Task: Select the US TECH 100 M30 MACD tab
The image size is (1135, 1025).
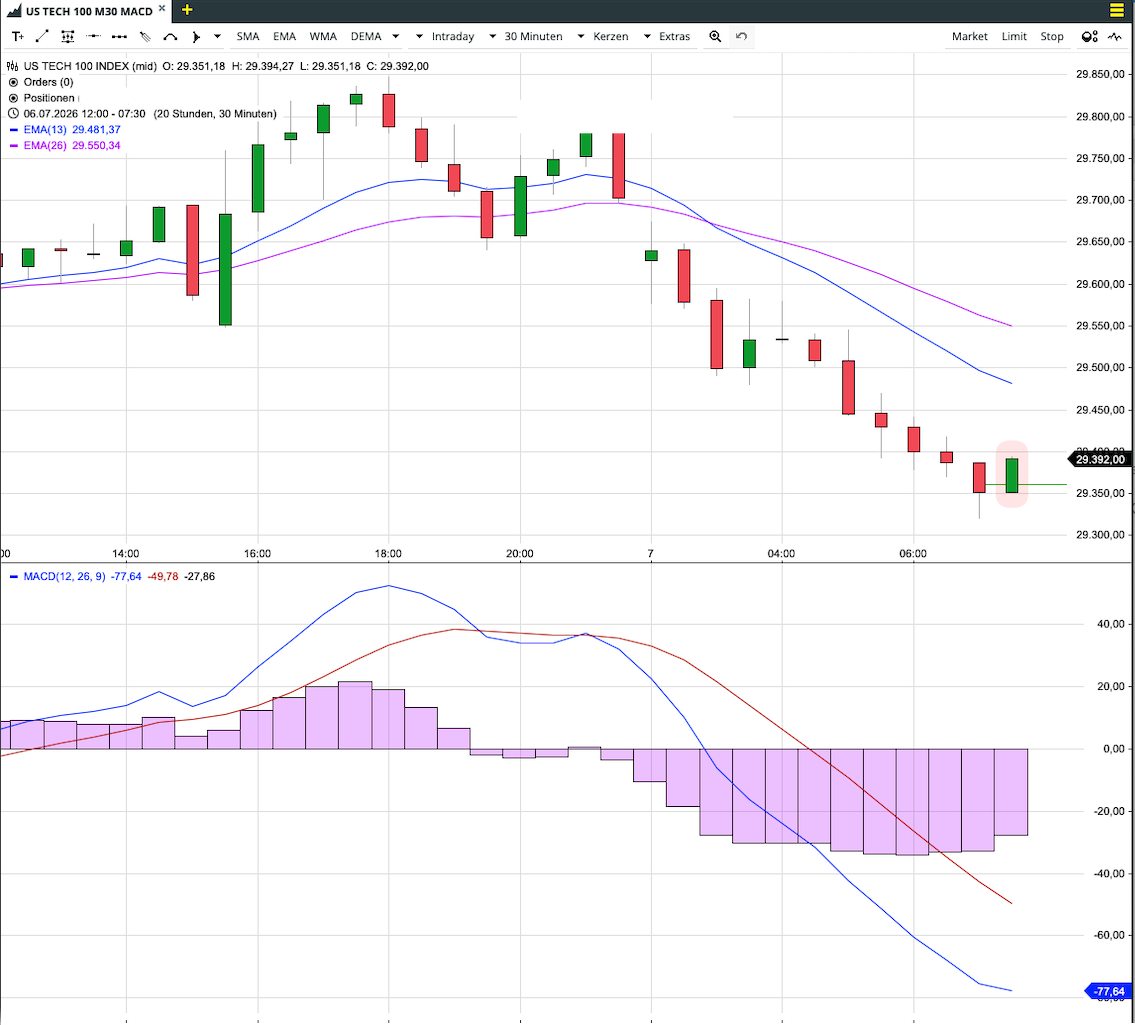Action: click(x=89, y=11)
